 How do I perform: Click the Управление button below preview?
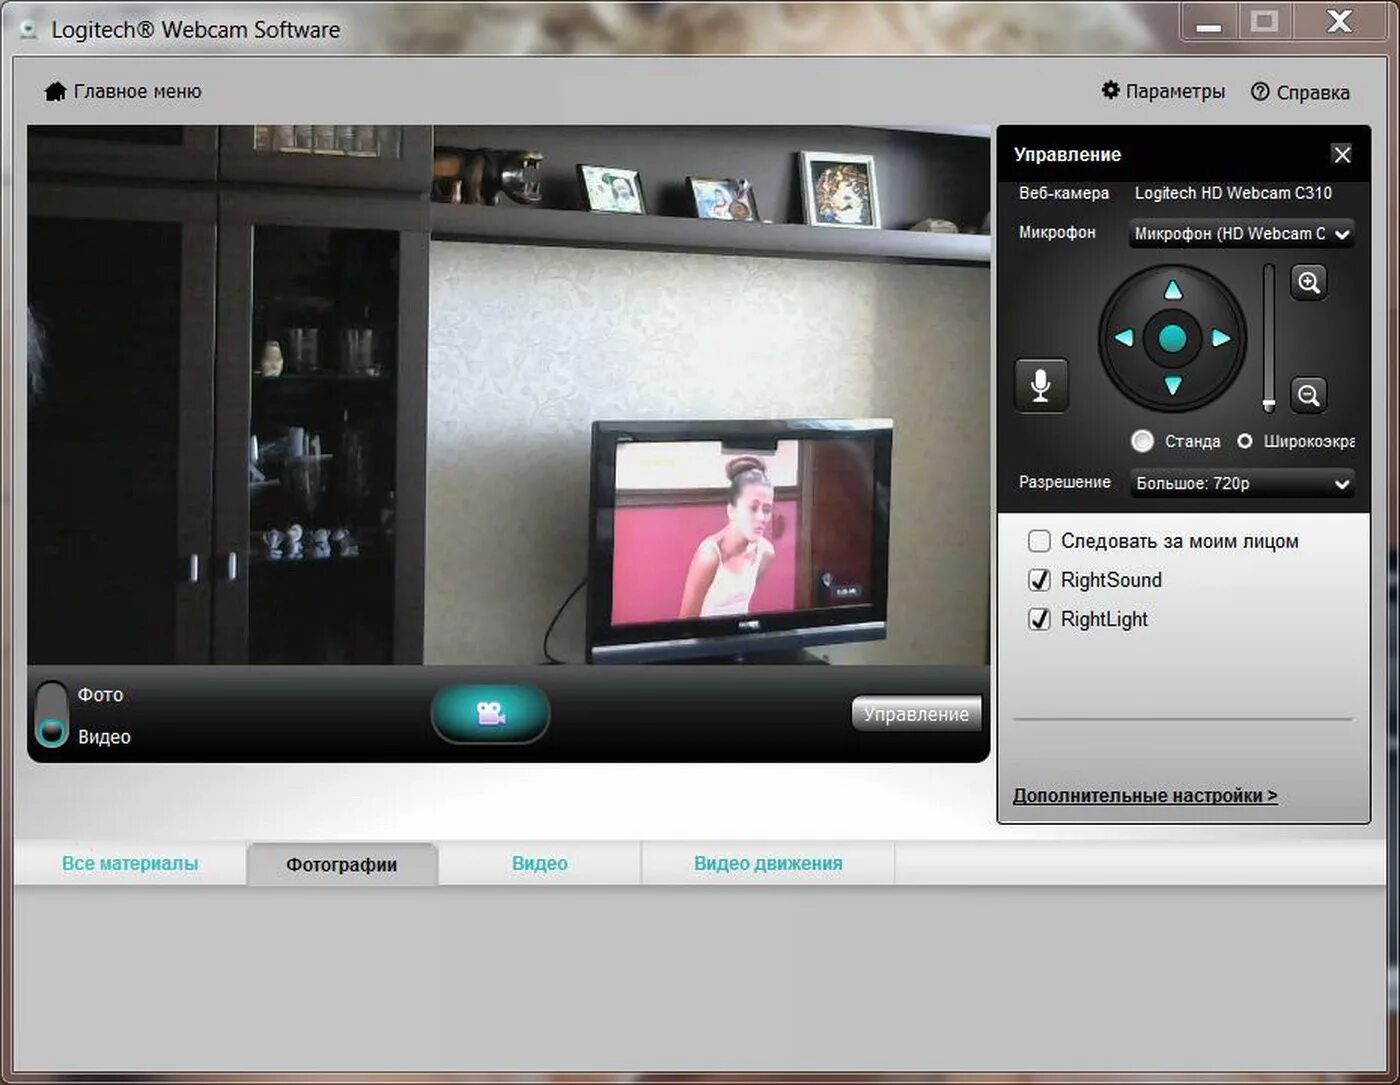[x=916, y=714]
